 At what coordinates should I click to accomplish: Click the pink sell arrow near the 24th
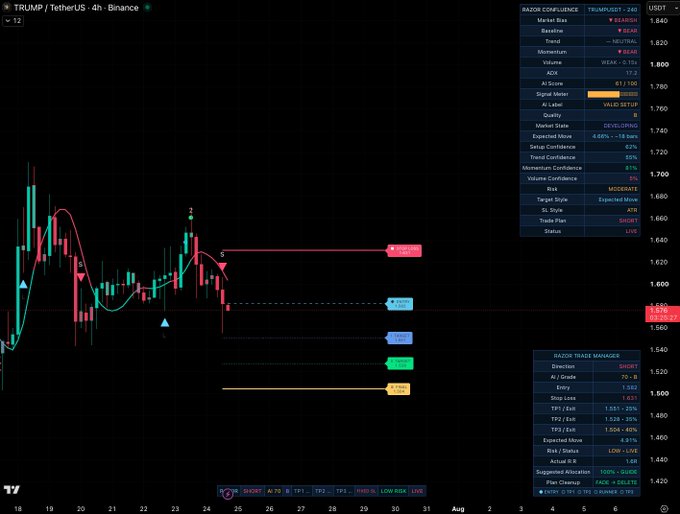pos(222,266)
